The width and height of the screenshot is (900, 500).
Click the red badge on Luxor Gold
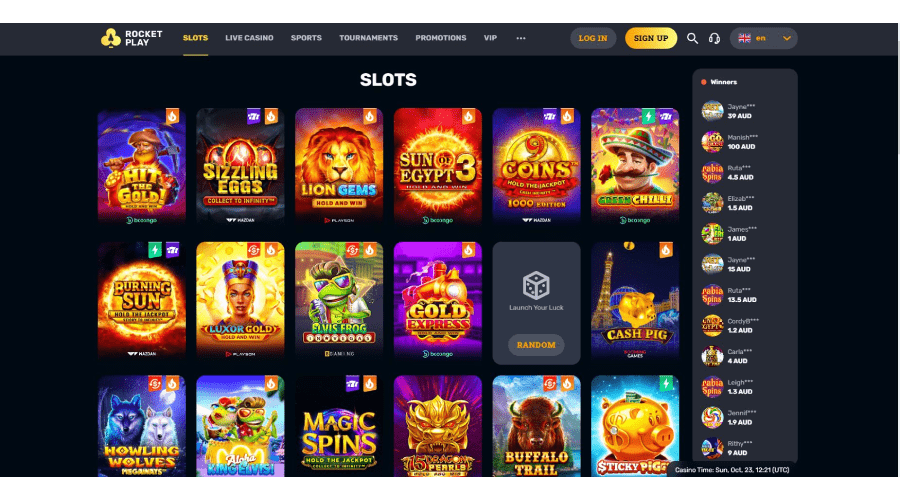pos(254,250)
